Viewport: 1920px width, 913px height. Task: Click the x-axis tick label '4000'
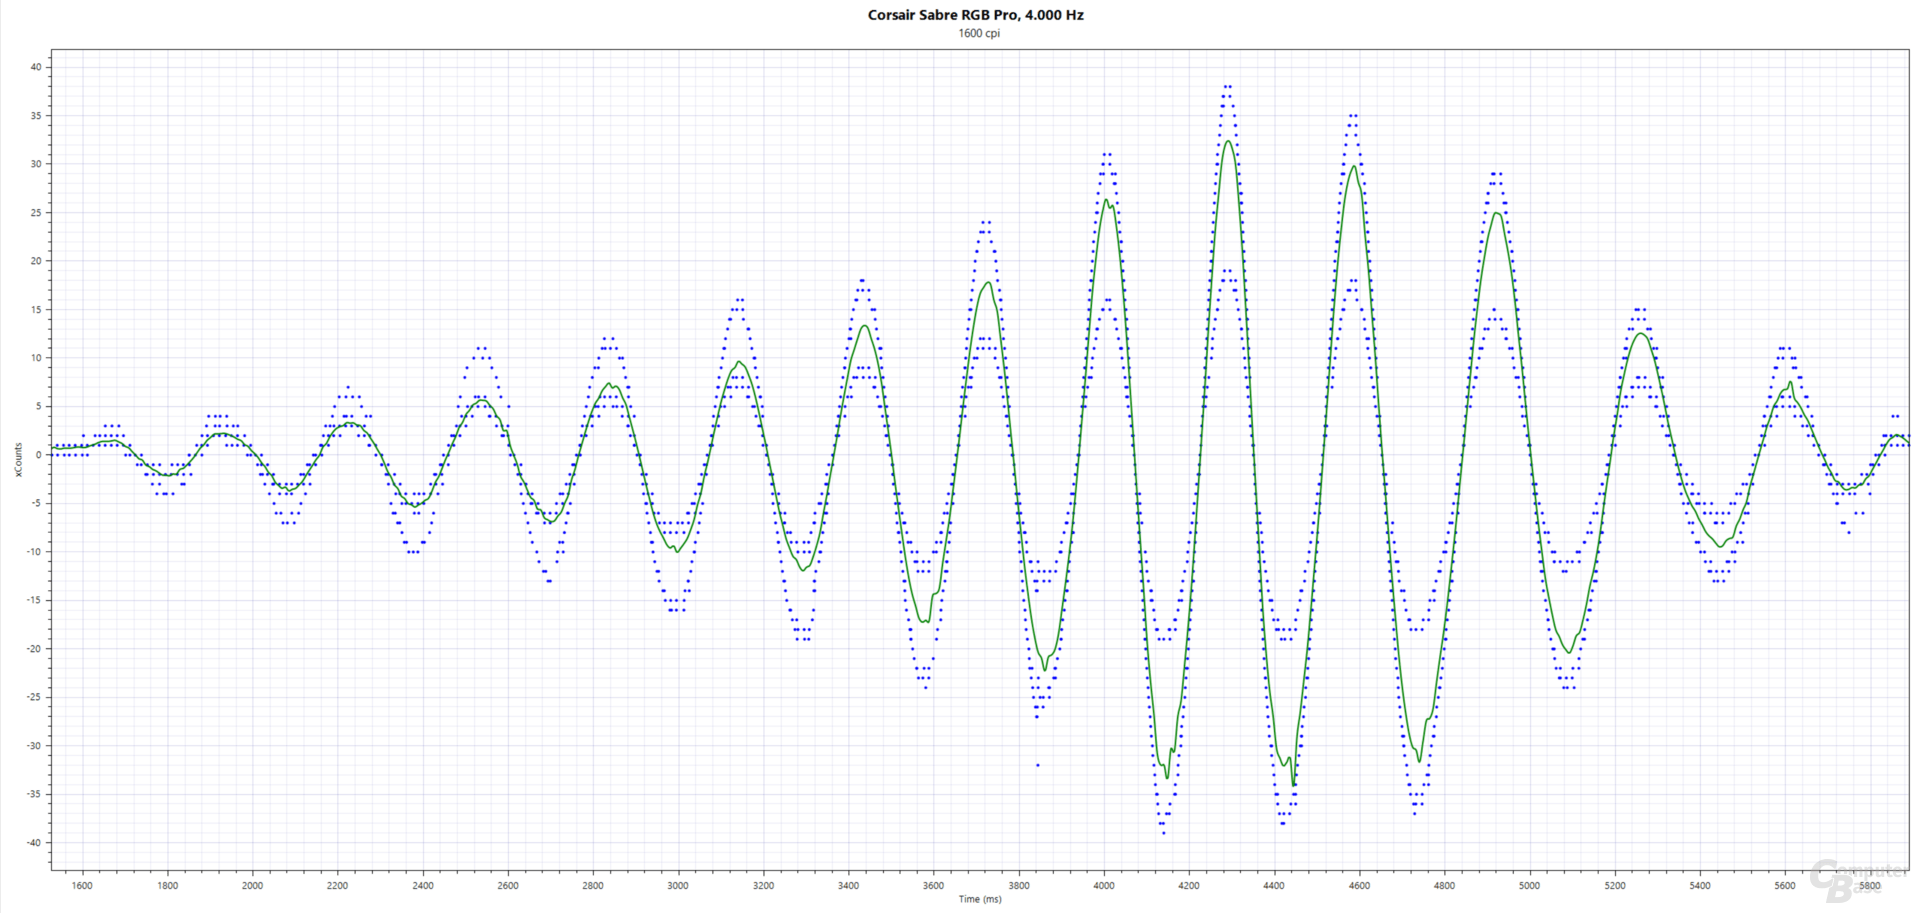click(1104, 885)
